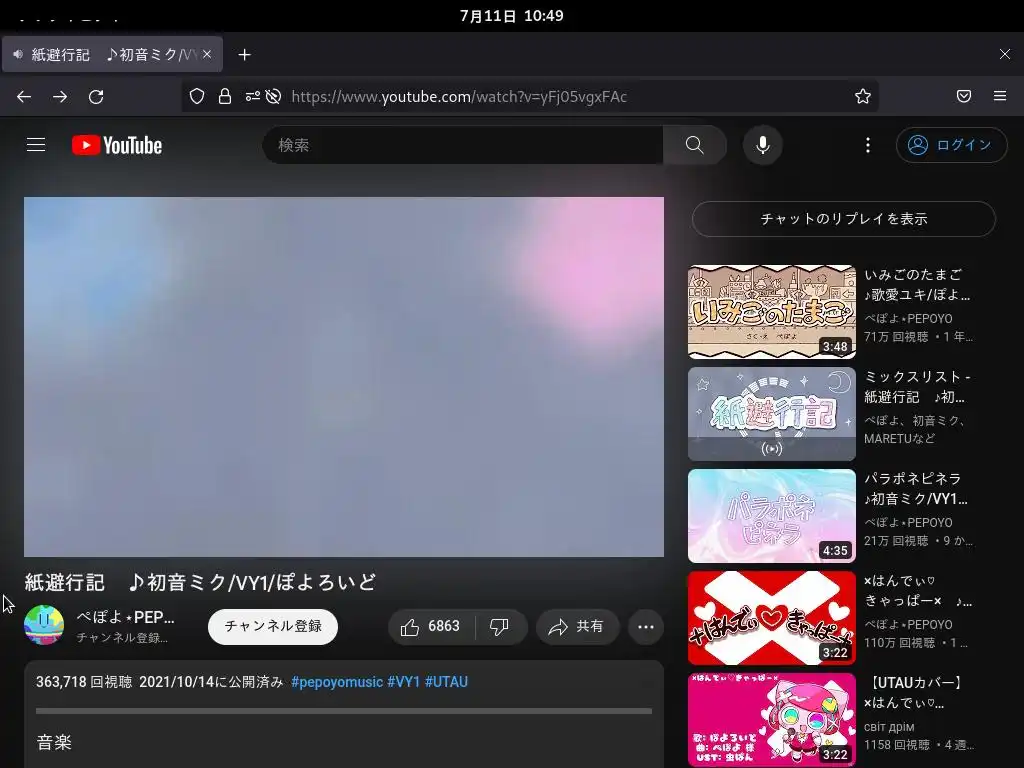The width and height of the screenshot is (1024, 768).
Task: Click the blocked autoplay icon in address bar
Action: pos(274,97)
